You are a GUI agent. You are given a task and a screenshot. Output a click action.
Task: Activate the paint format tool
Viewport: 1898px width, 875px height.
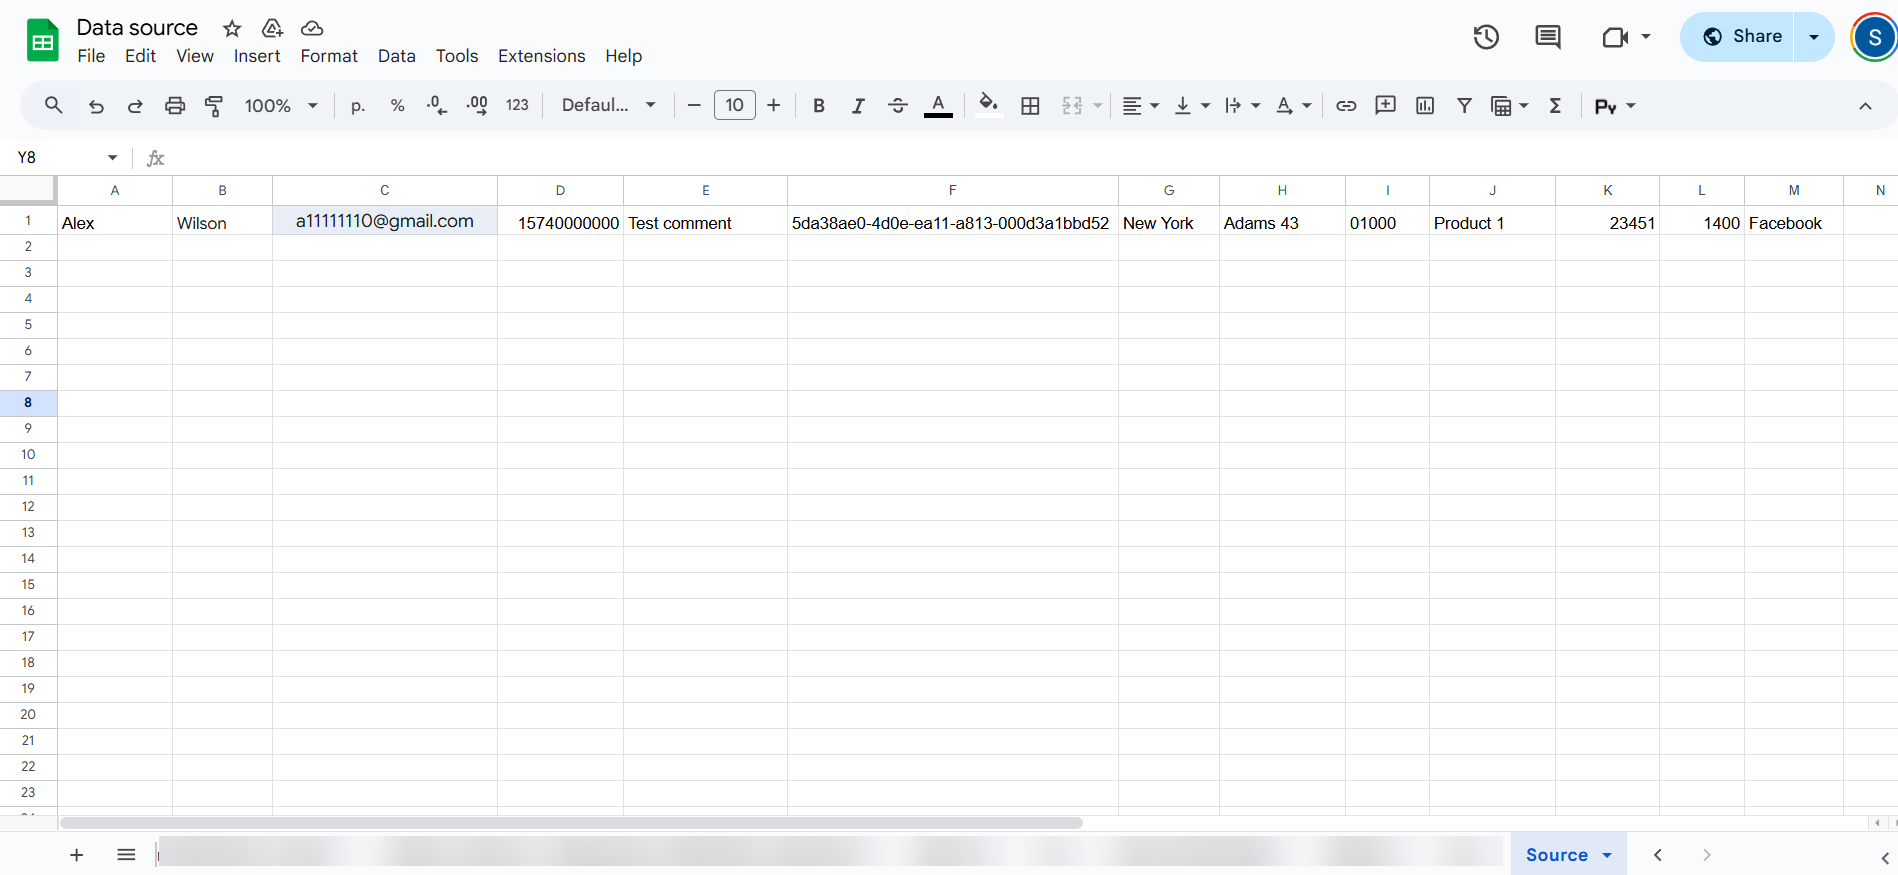point(214,106)
